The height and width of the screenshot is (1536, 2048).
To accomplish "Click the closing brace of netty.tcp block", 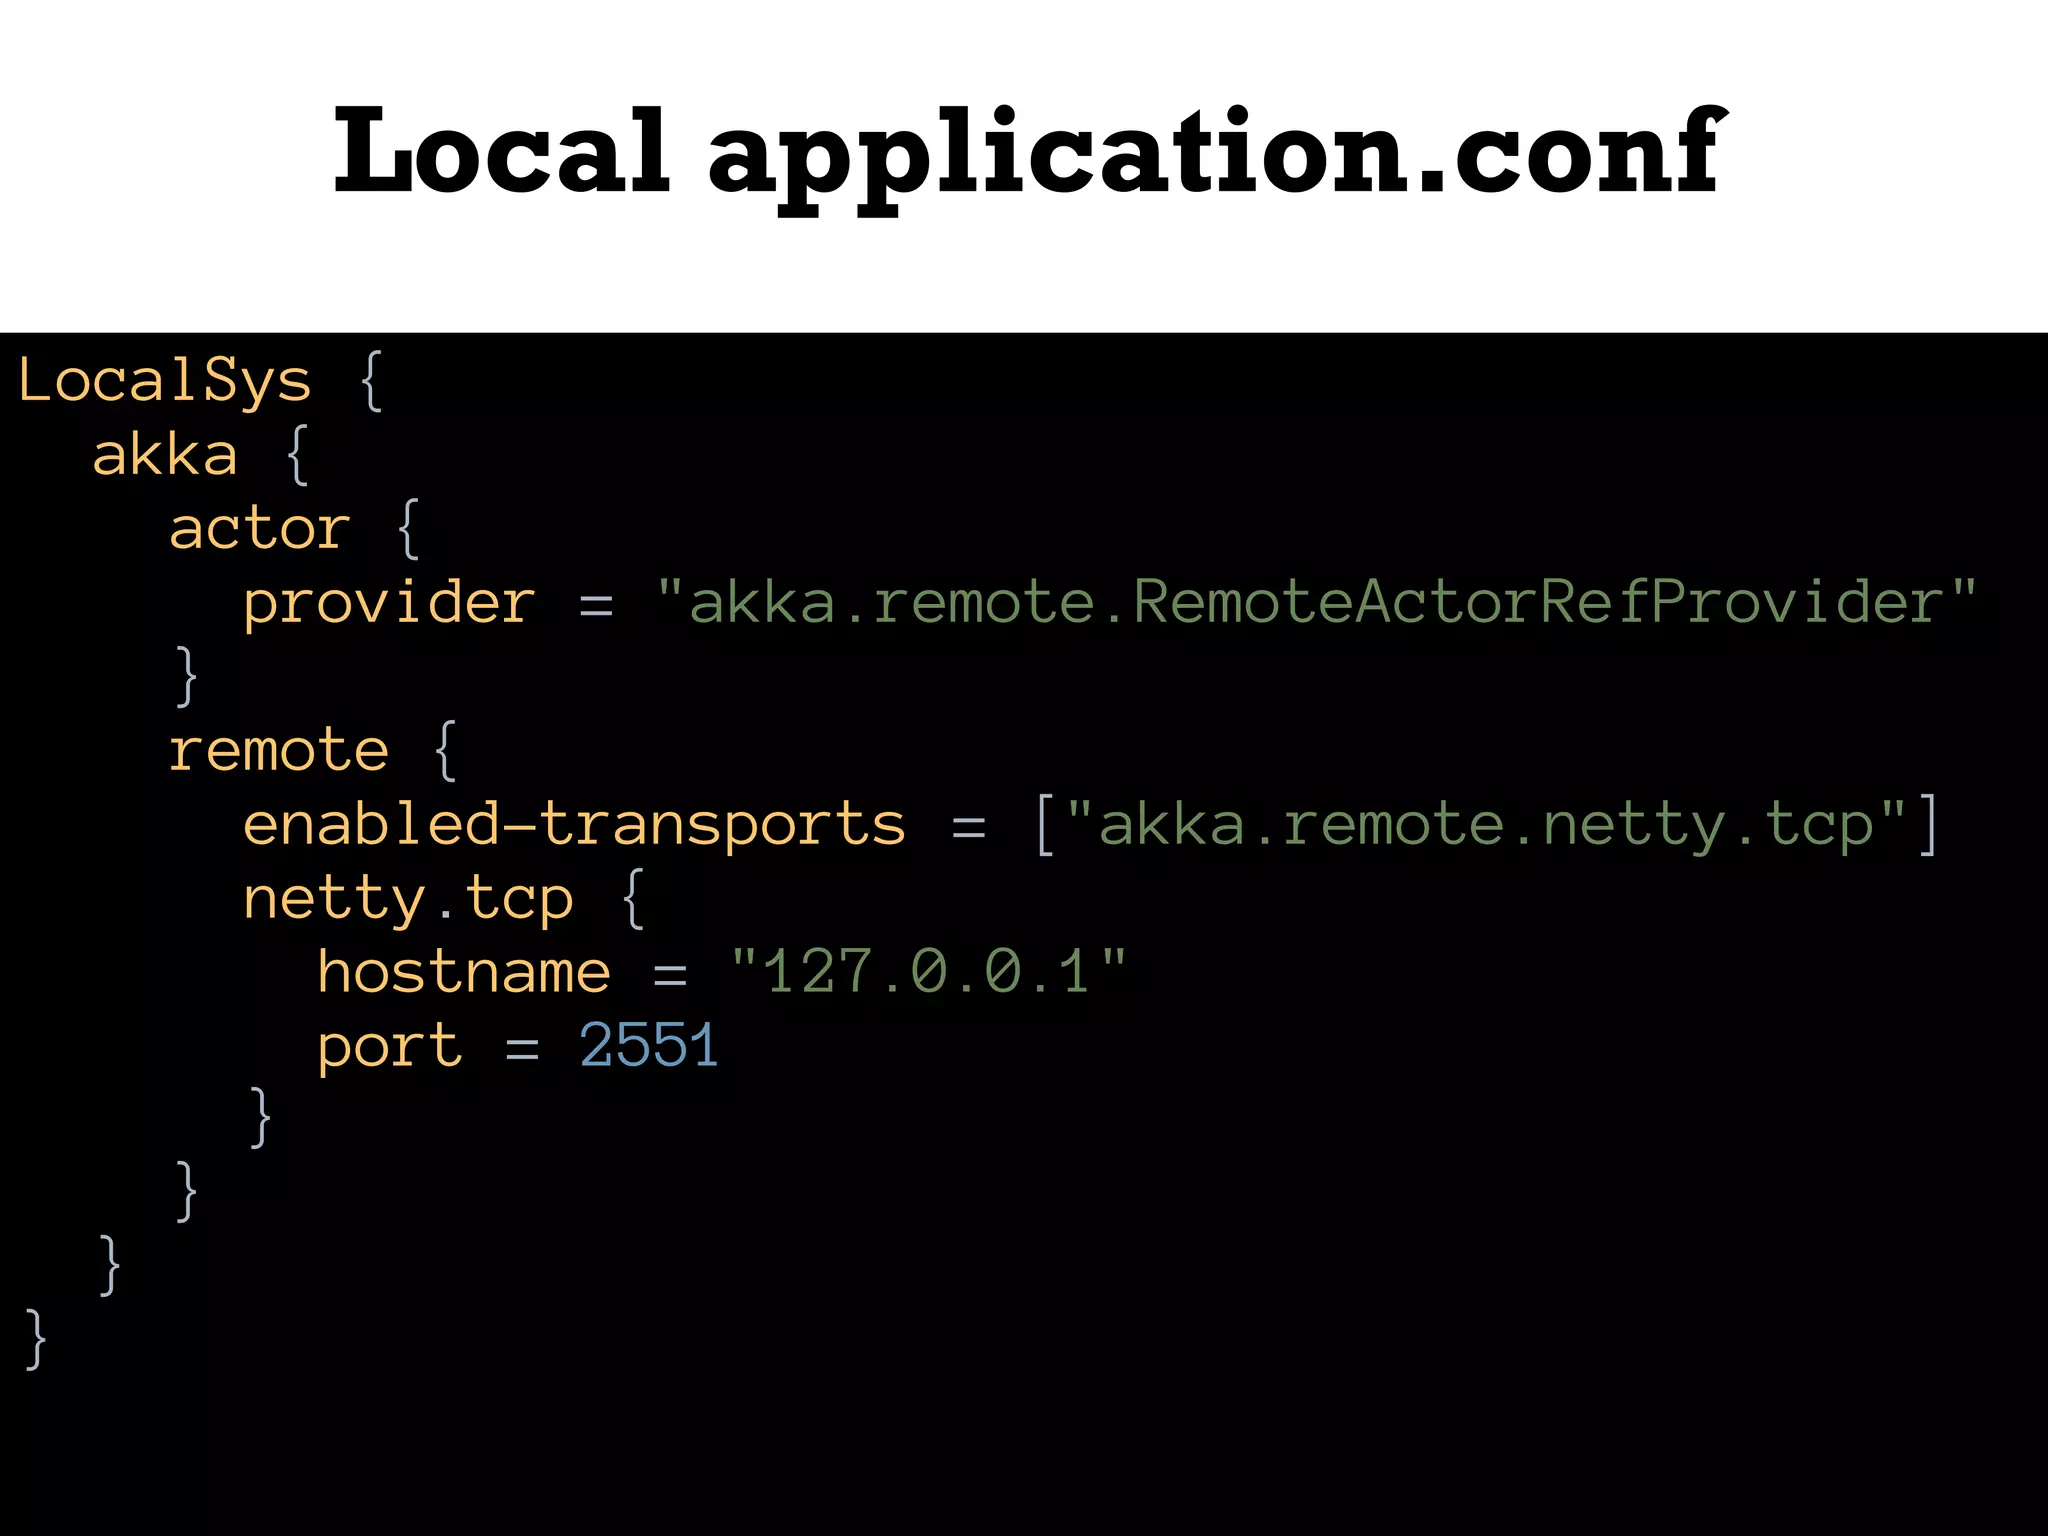I will pos(260,1117).
